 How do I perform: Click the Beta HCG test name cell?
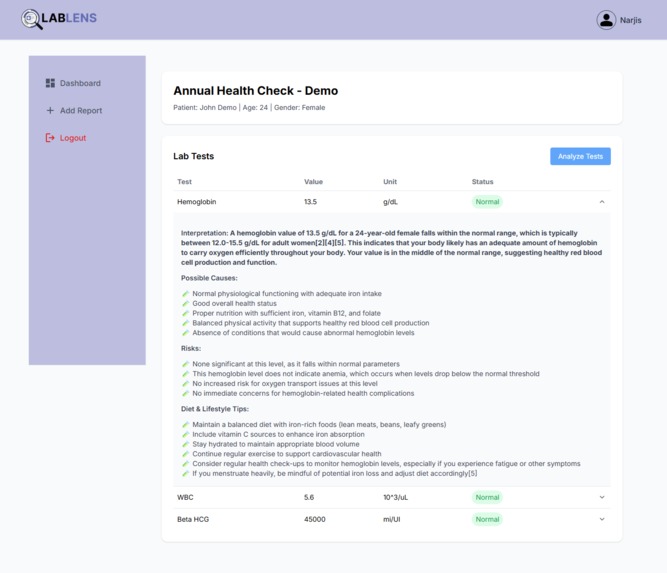click(193, 519)
